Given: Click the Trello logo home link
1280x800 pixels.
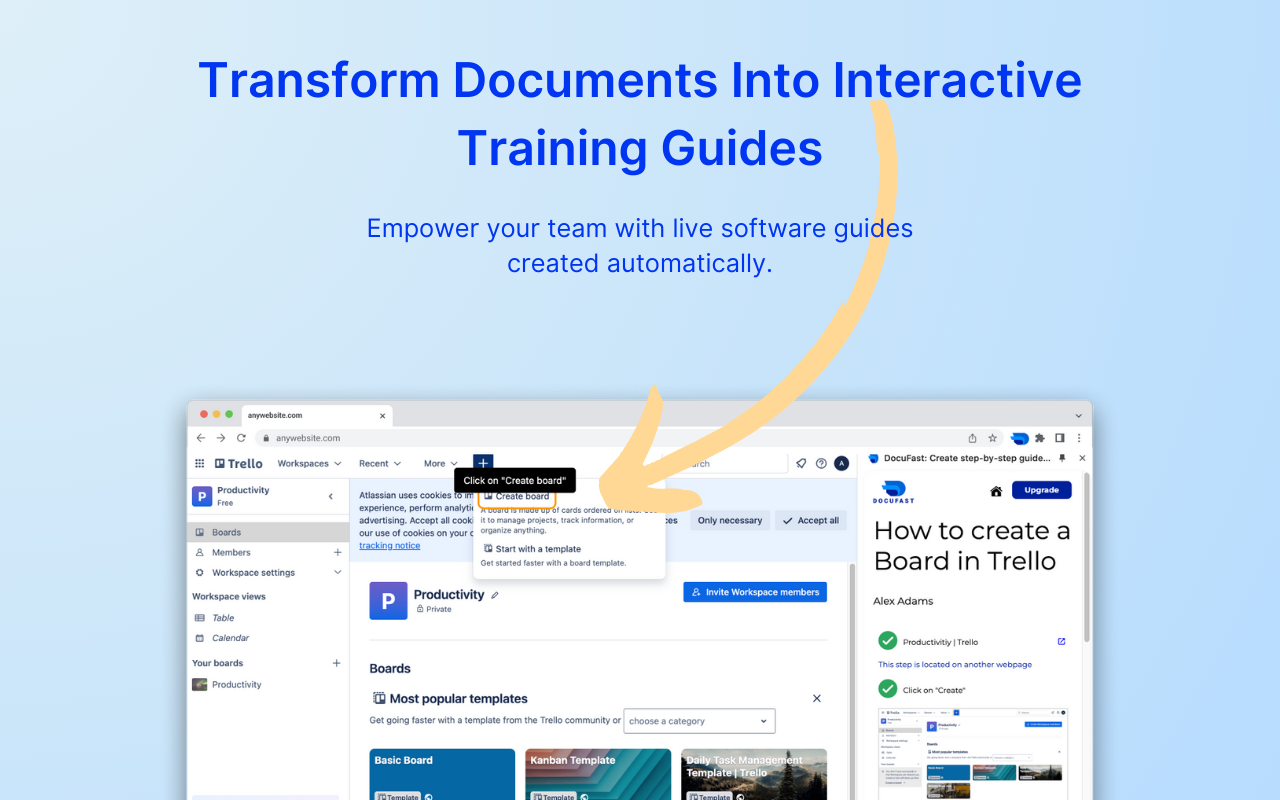Looking at the screenshot, I should (239, 464).
